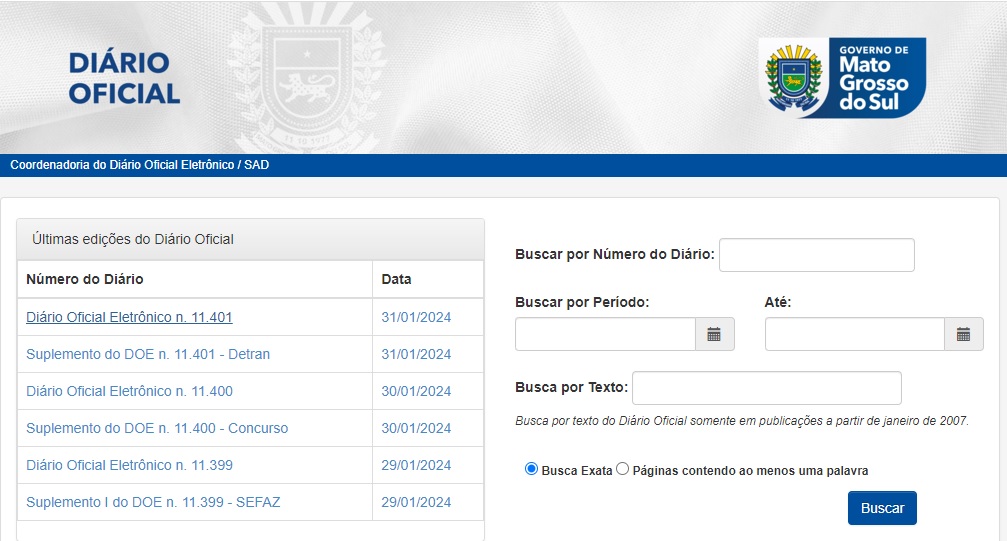Open Diário Oficial Eletrônico n. 11.401
Screen dimensions: 1007x541
pyautogui.click(x=129, y=317)
